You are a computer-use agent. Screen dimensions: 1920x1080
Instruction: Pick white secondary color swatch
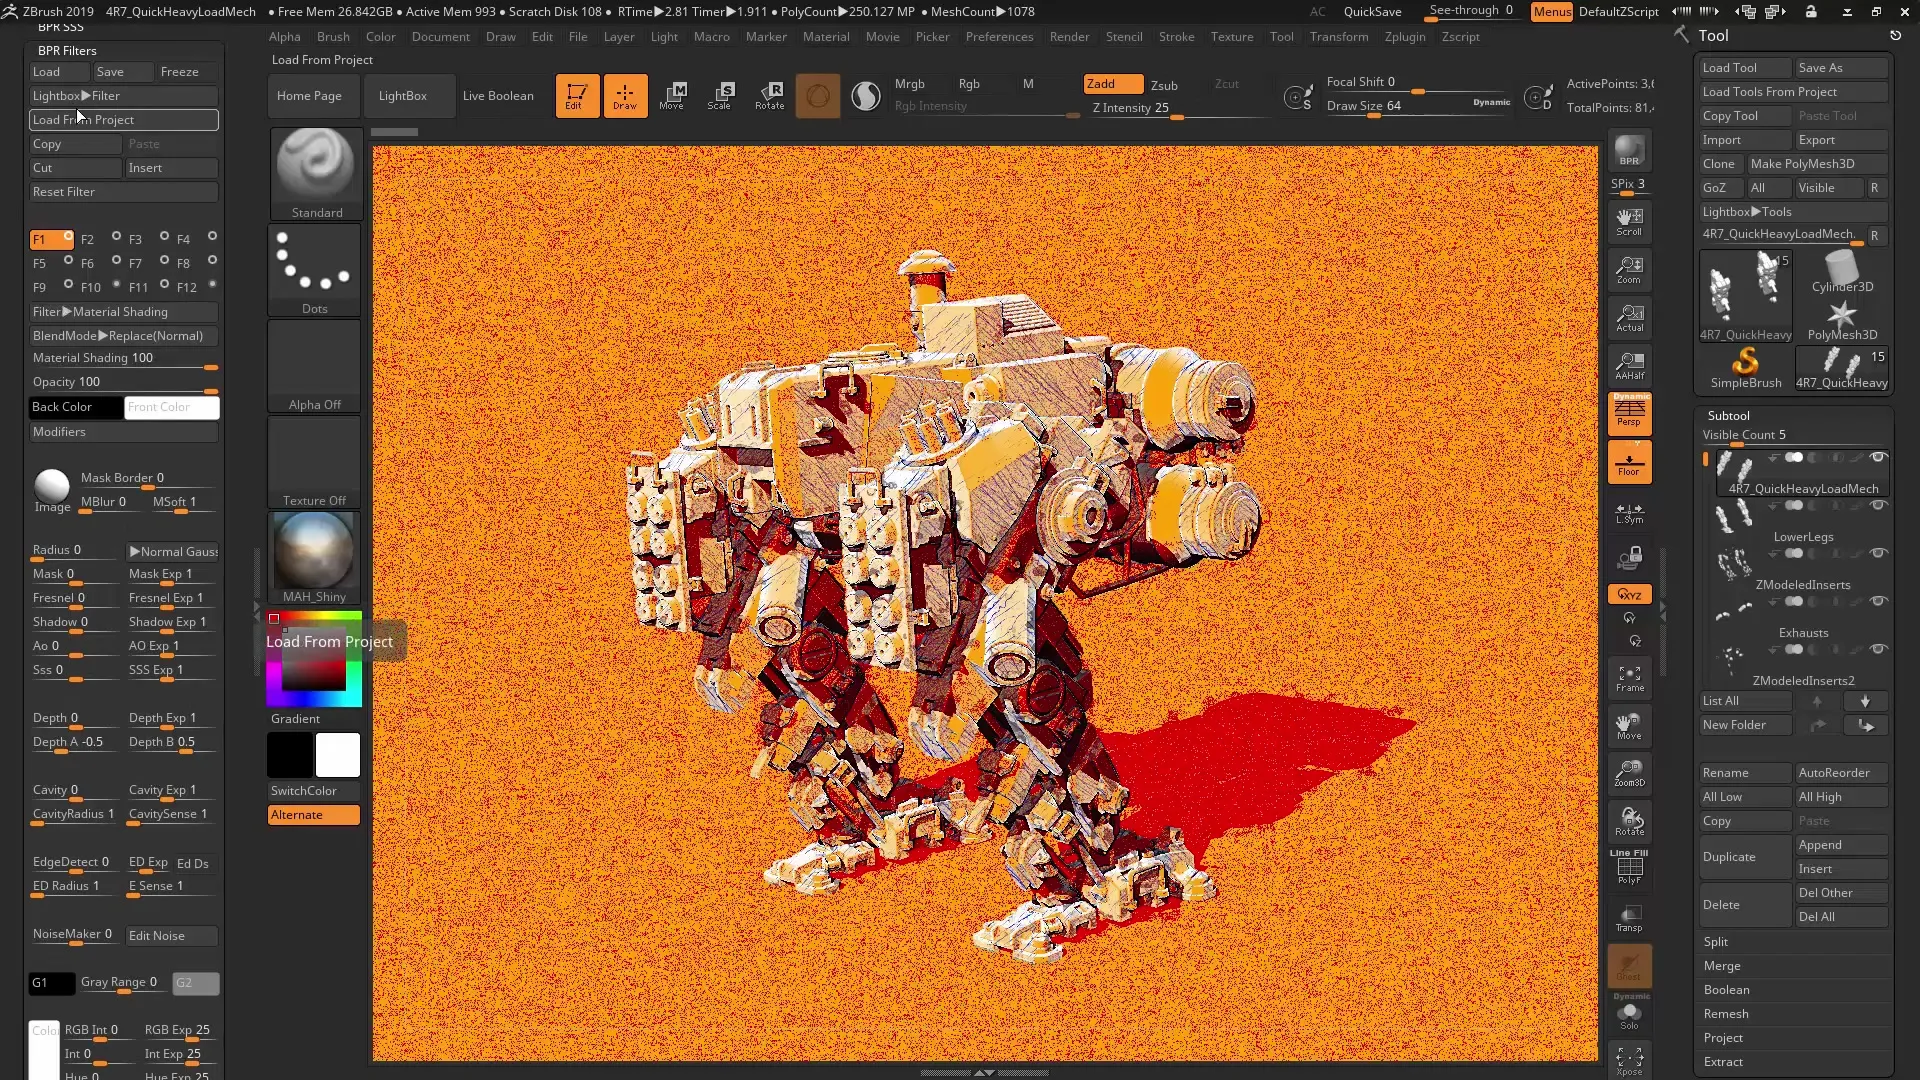click(x=338, y=755)
